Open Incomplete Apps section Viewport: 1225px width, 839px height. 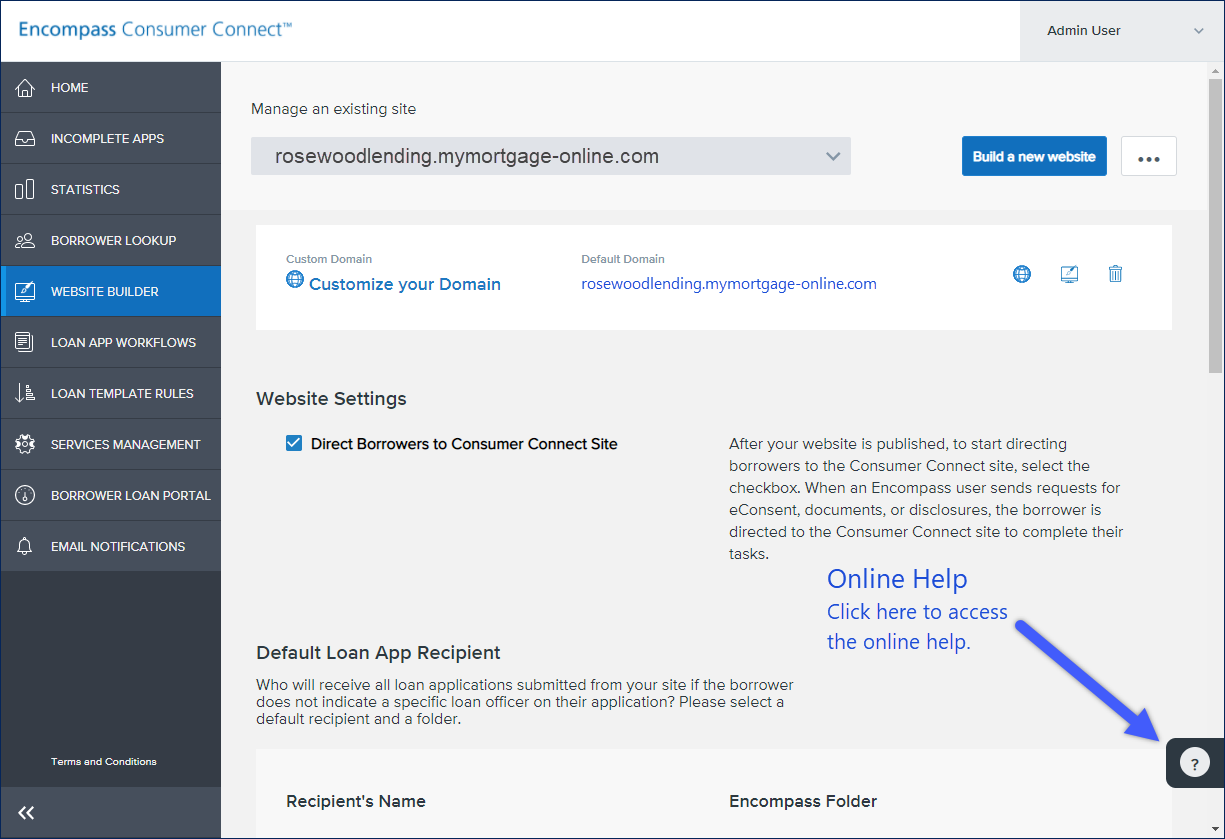111,139
